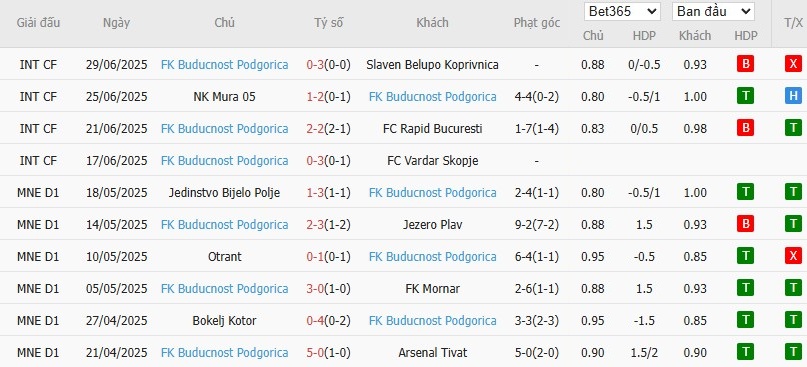Click green T over/under badge in Bokelj Kotor row
The width and height of the screenshot is (807, 367).
coord(793,321)
